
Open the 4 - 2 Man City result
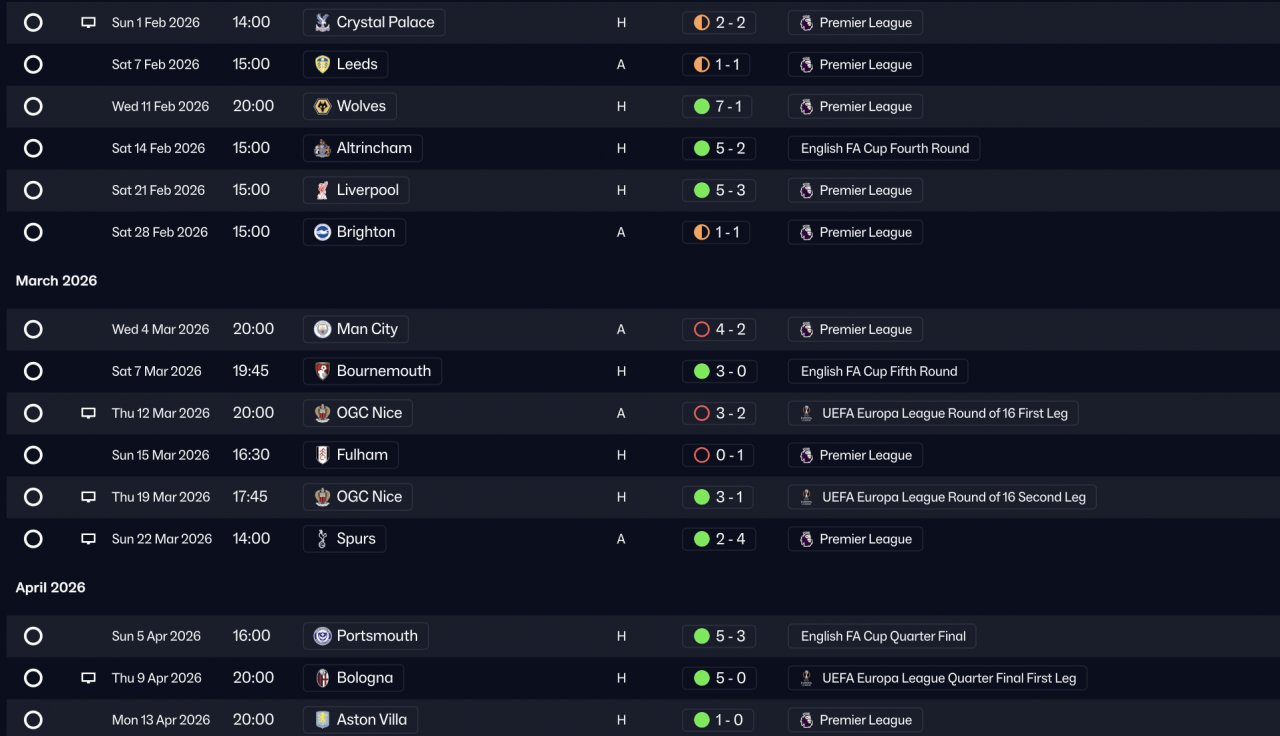(x=718, y=329)
